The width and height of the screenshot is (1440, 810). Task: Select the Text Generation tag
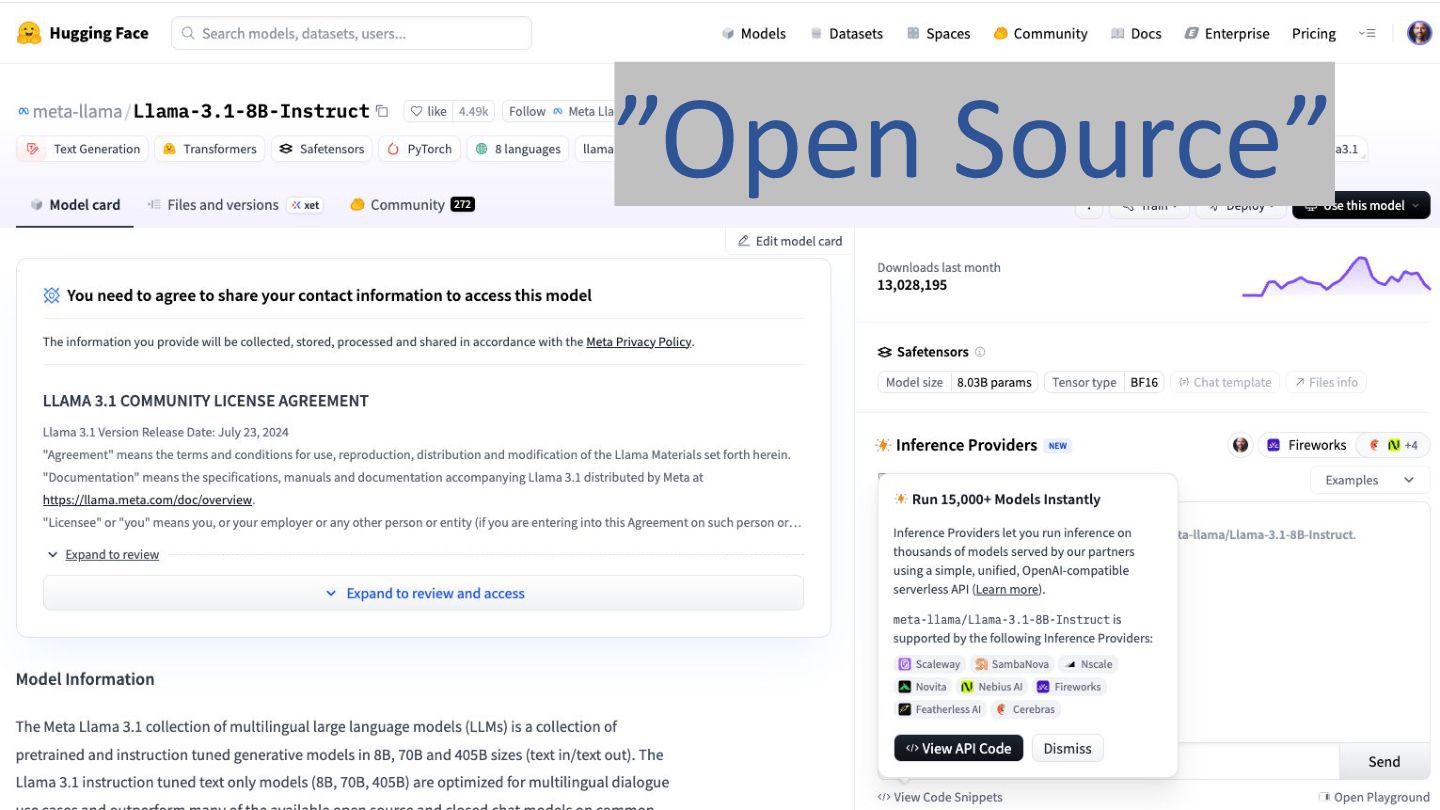click(83, 149)
